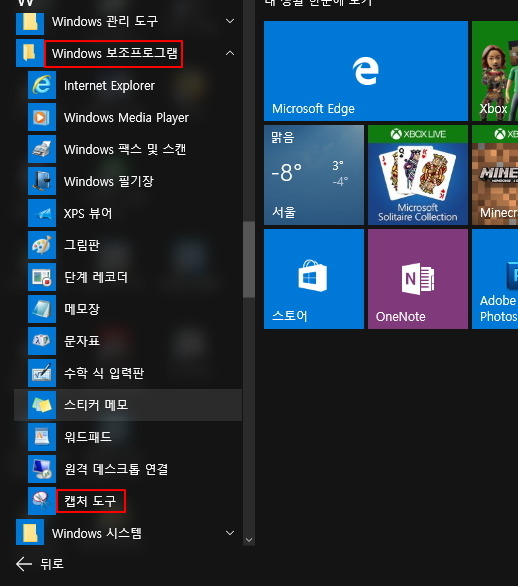This screenshot has width=518, height=586.
Task: Open Microsoft Solitaire Collection tile
Action: tap(418, 175)
